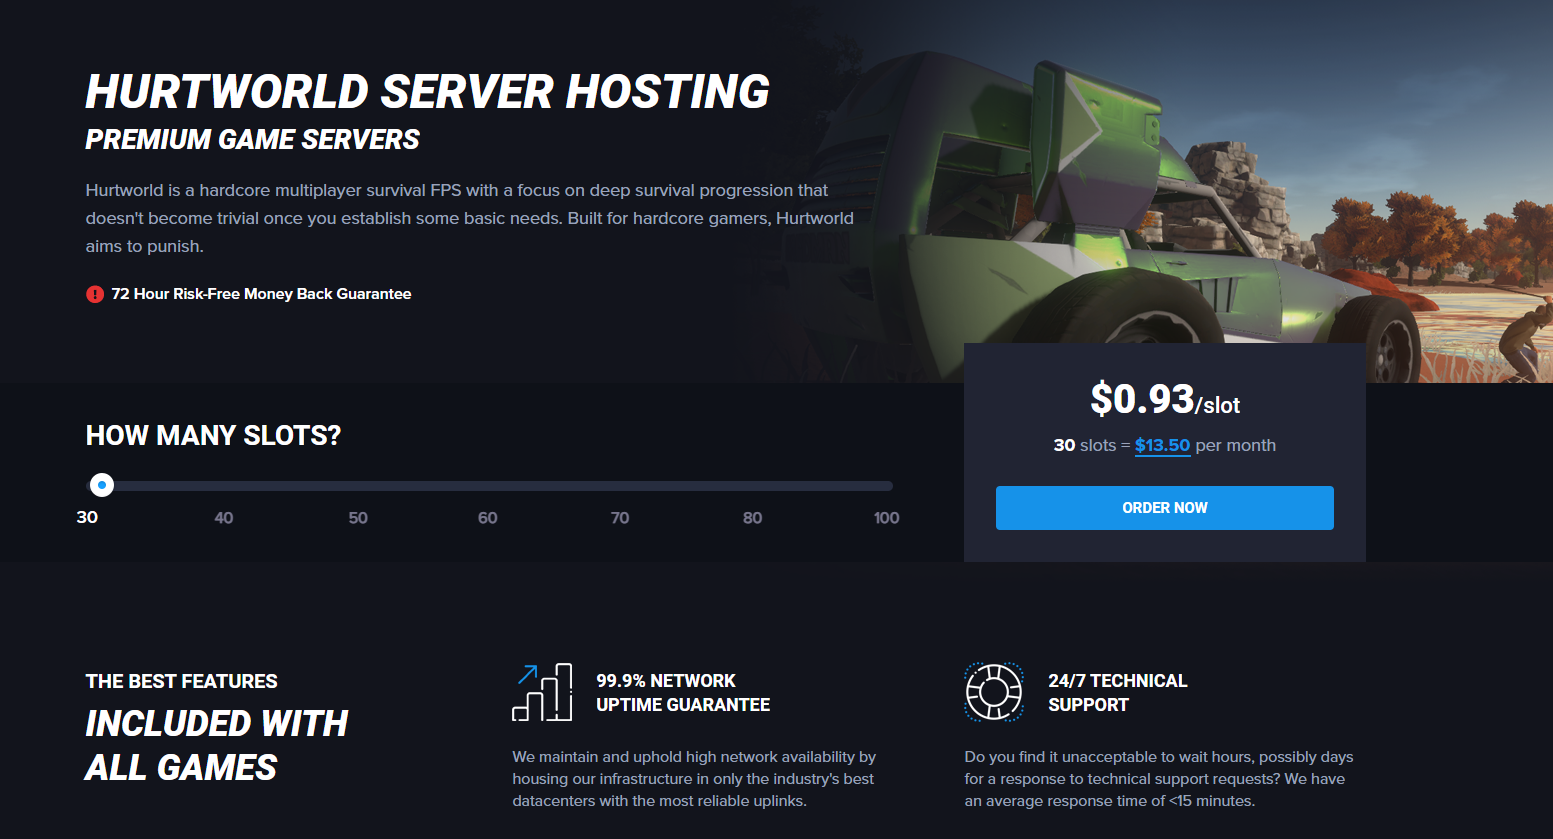Click the slot slider handle
This screenshot has width=1553, height=839.
tap(101, 485)
